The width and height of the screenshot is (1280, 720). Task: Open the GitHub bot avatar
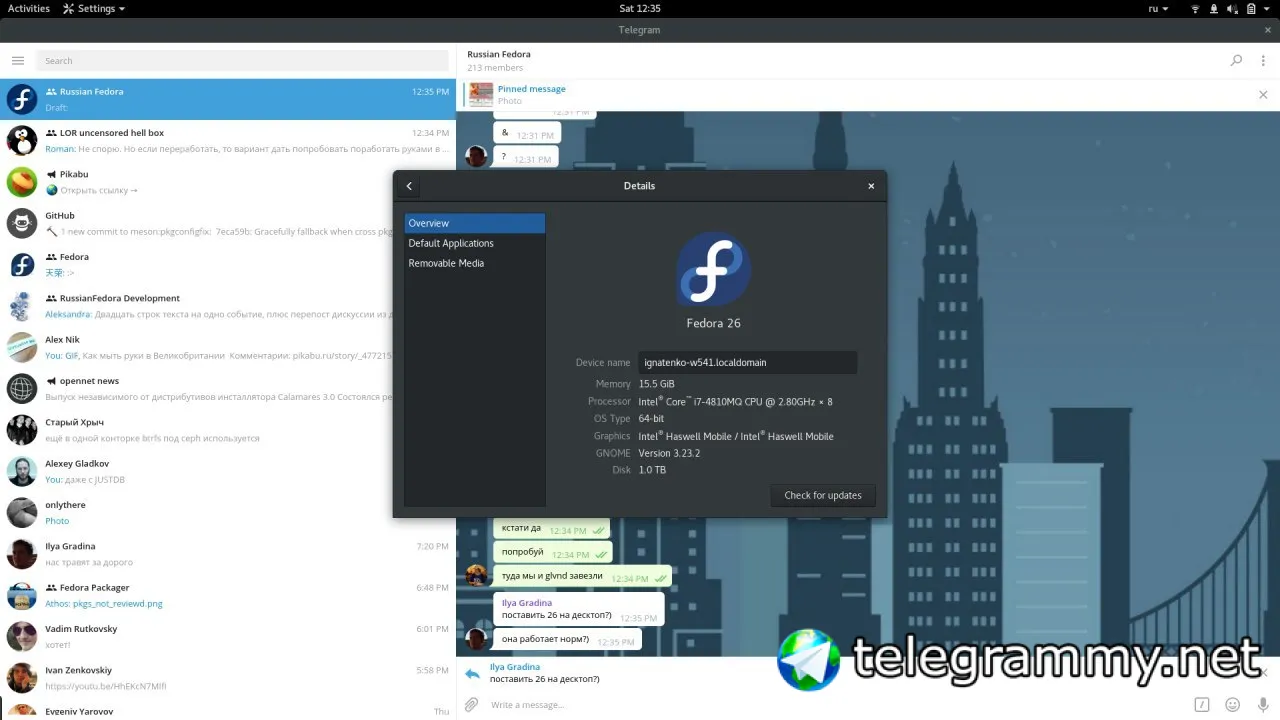pyautogui.click(x=22, y=223)
